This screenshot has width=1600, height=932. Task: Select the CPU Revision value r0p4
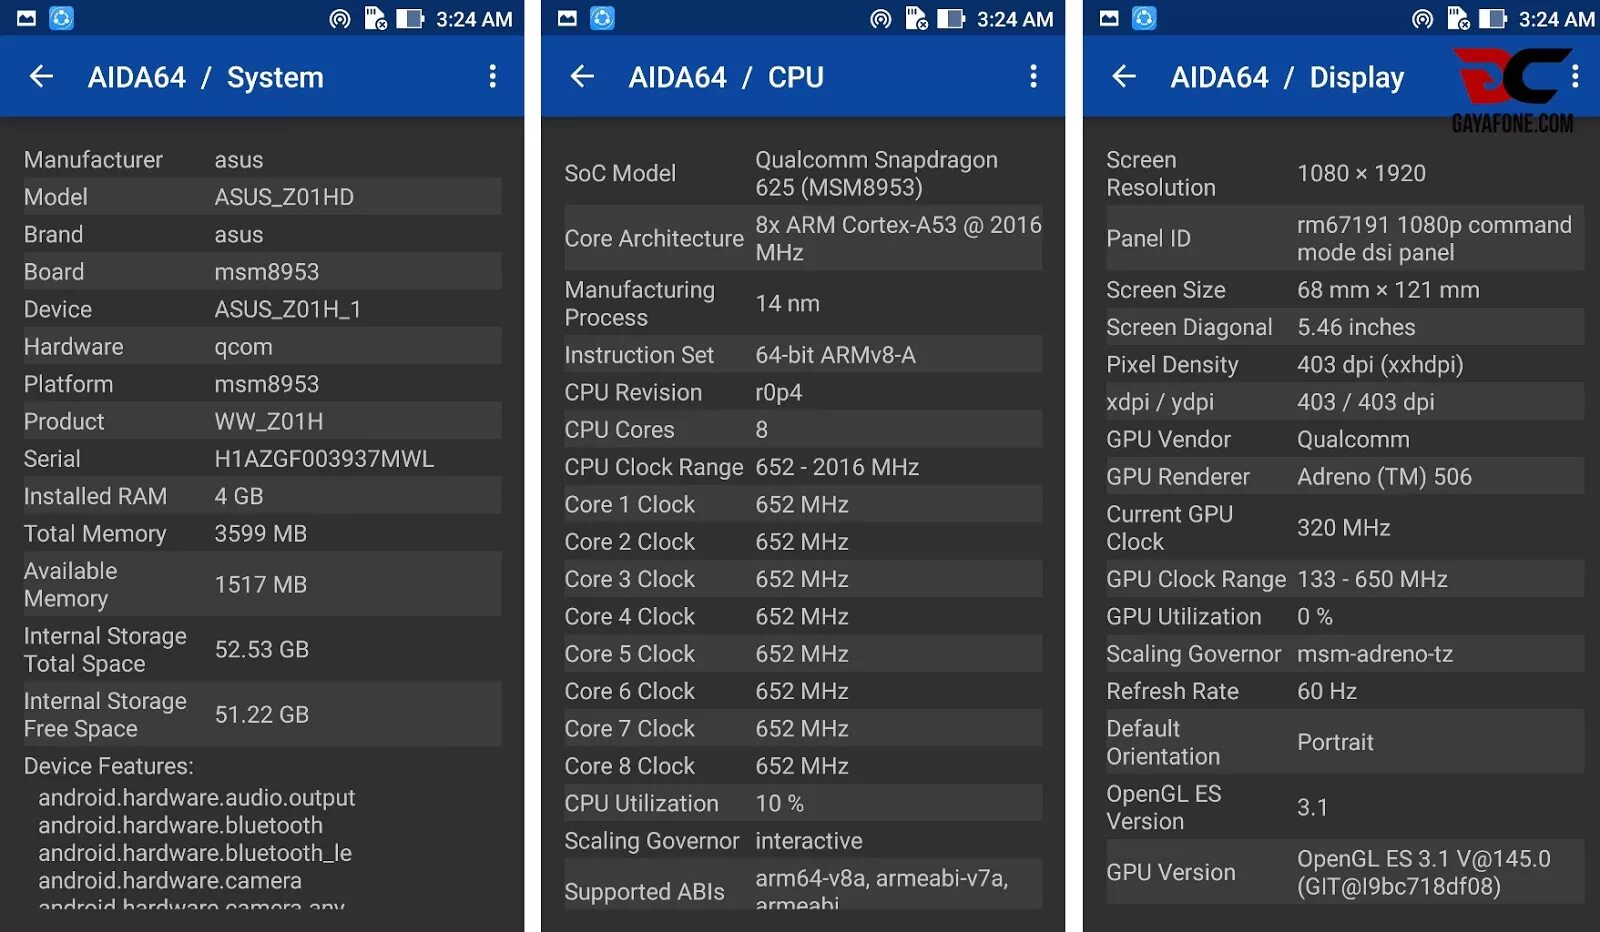779,392
